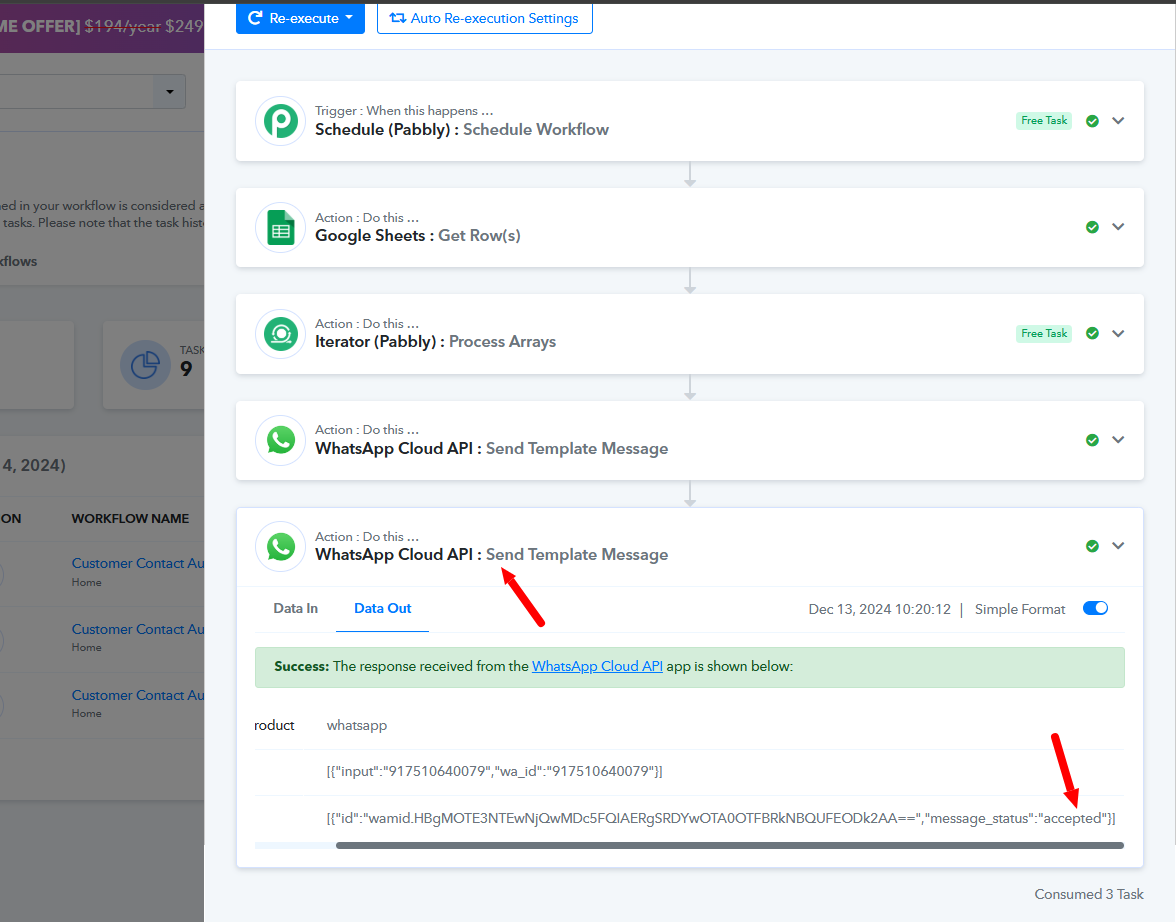The height and width of the screenshot is (922, 1176).
Task: Click the Schedule (Pabbly) : Schedule Workflow title
Action: coord(462,130)
